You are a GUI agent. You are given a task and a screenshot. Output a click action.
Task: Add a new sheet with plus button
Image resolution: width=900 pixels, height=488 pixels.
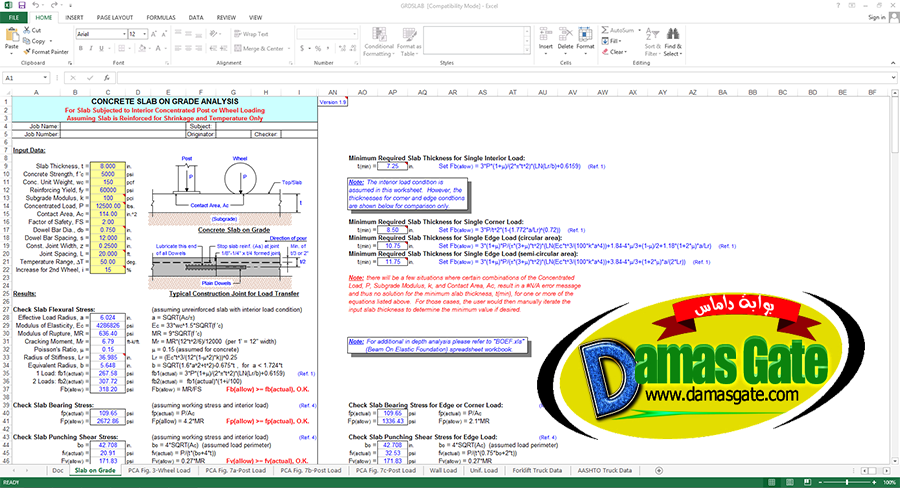[659, 470]
